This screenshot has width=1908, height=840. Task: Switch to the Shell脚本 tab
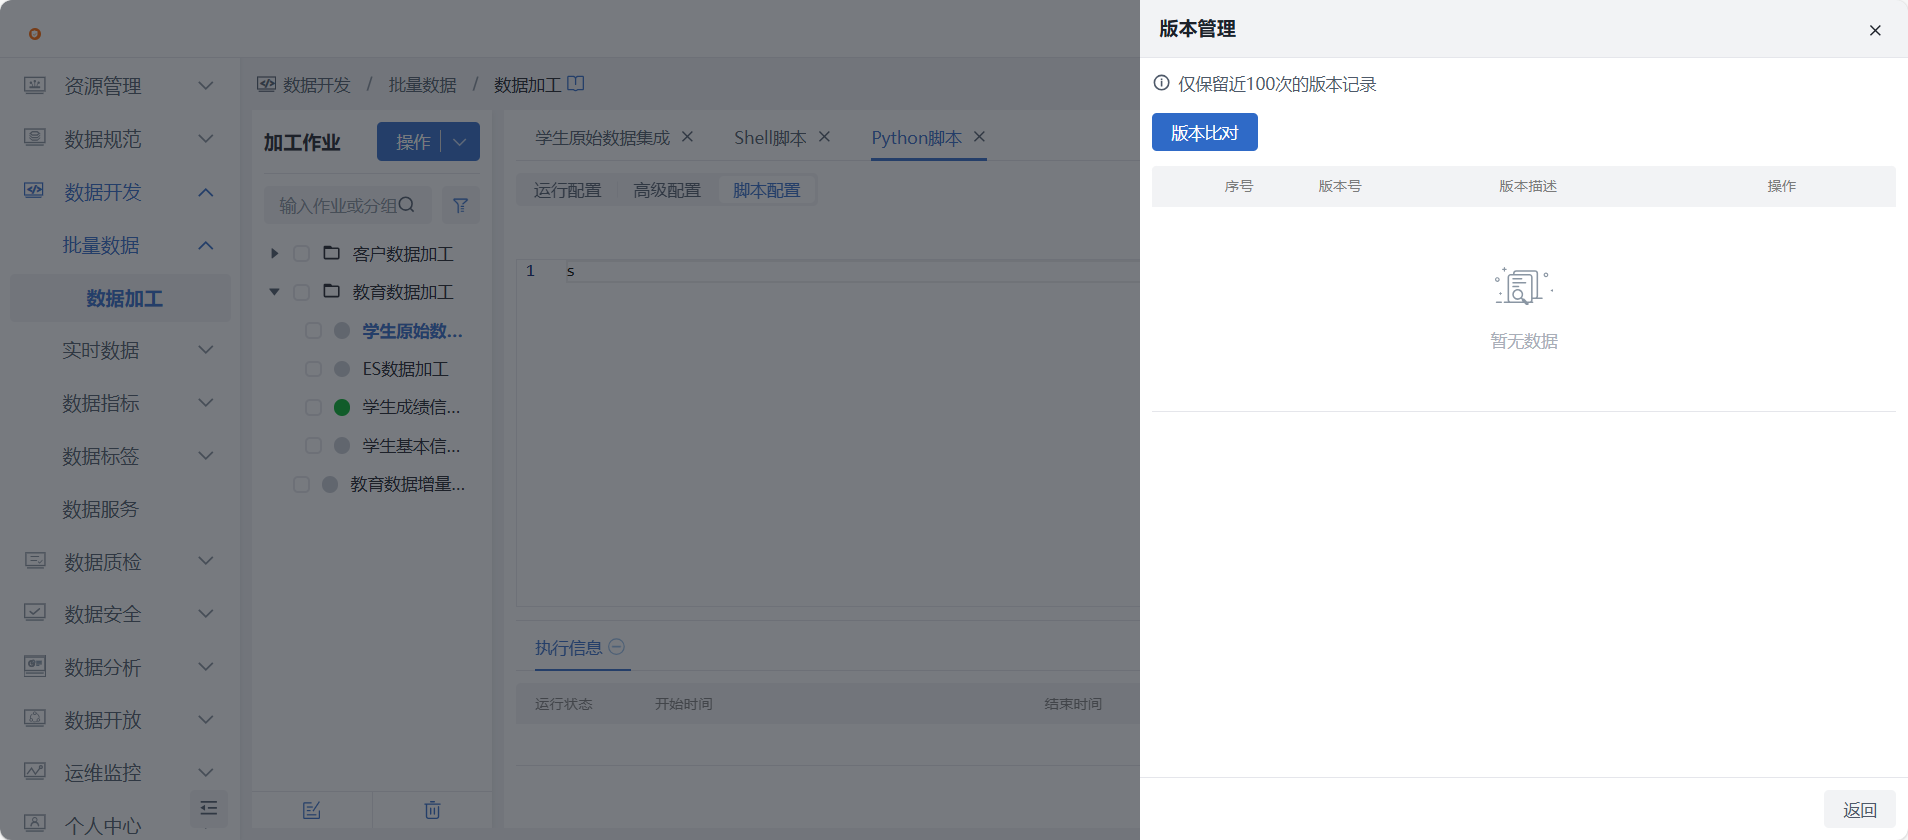770,138
